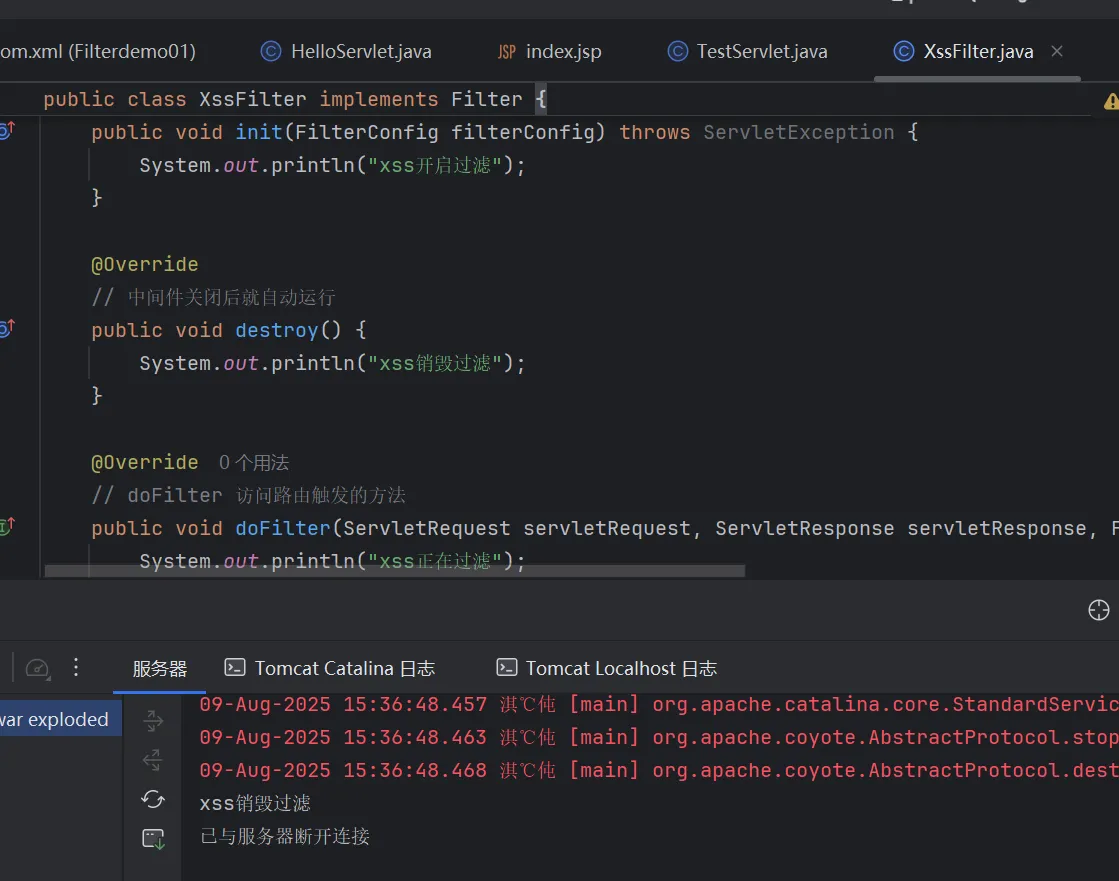Screen dimensions: 1119x881
Task: Switch to the HelloServlet.java tab
Action: [347, 51]
